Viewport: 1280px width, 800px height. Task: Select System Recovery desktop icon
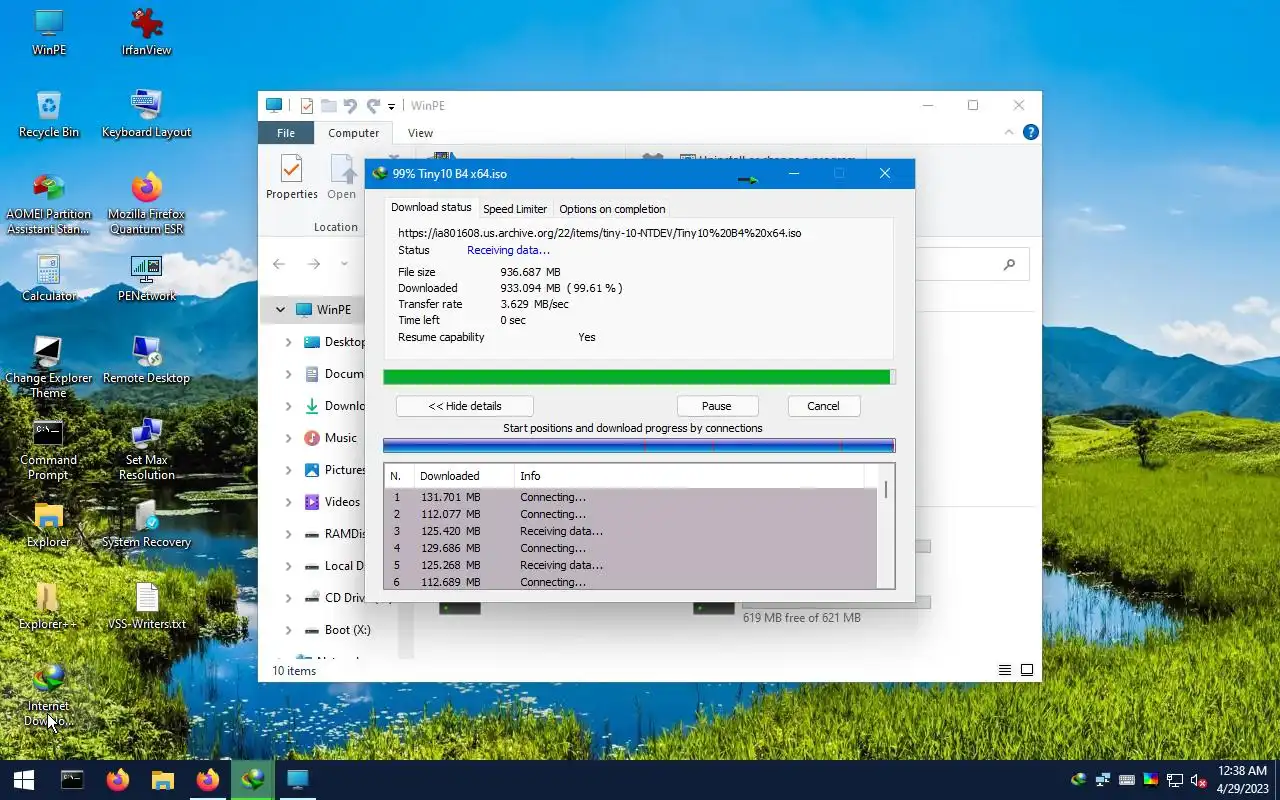pyautogui.click(x=146, y=524)
